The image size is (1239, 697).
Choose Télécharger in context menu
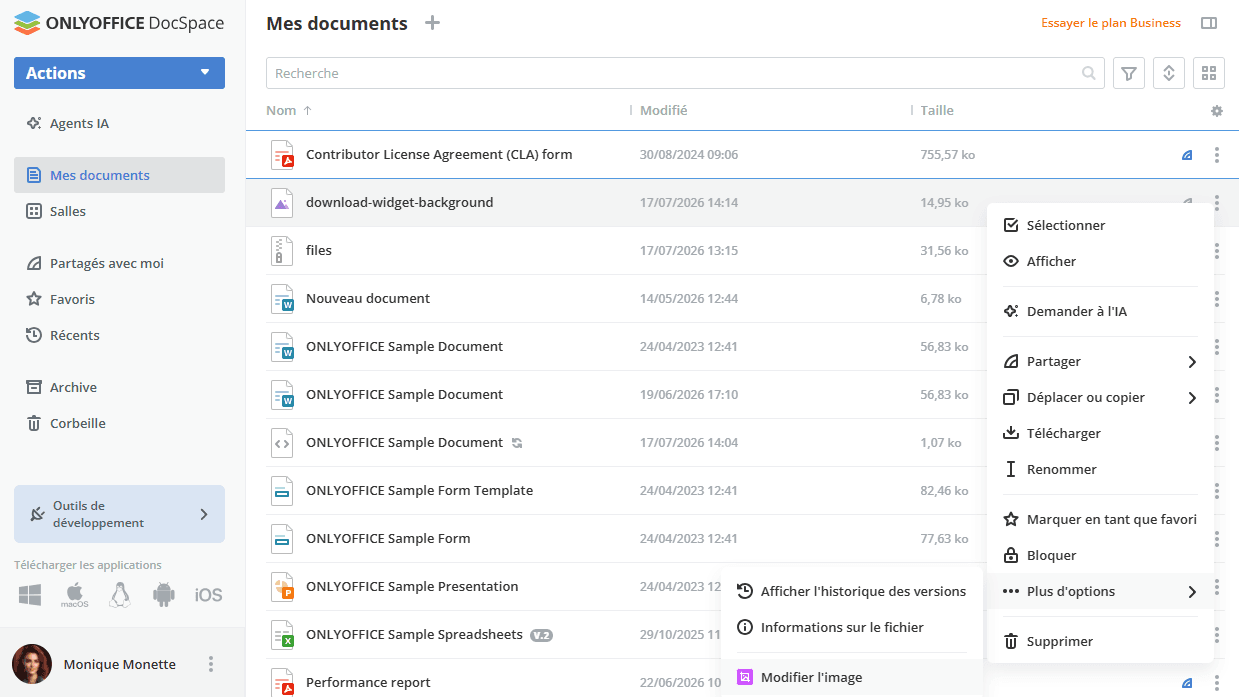(x=1100, y=433)
